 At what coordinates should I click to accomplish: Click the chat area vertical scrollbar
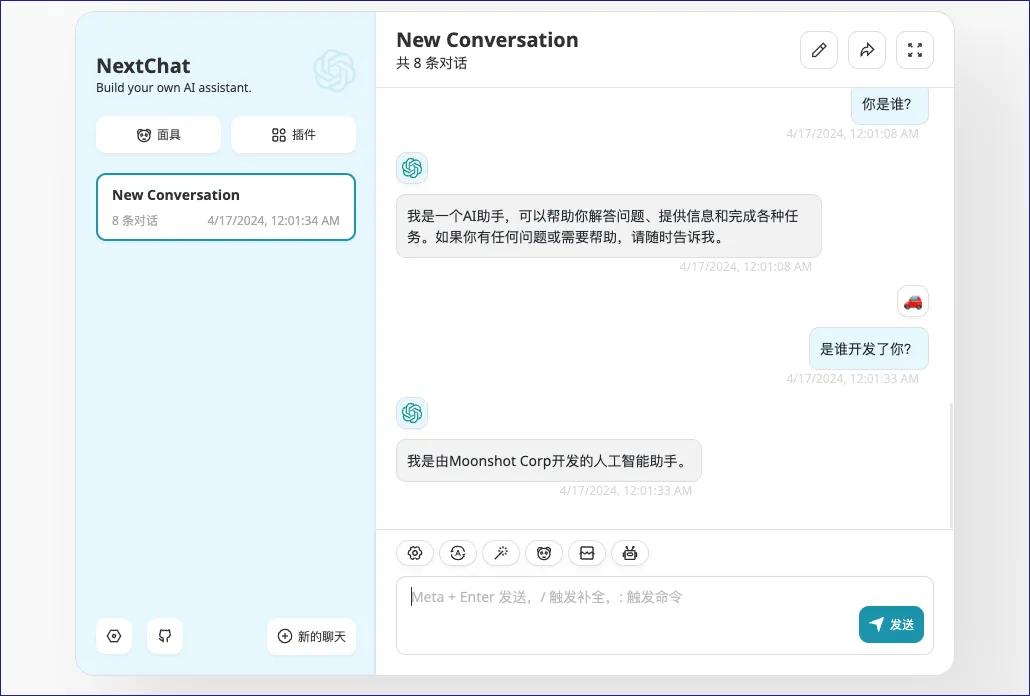950,465
